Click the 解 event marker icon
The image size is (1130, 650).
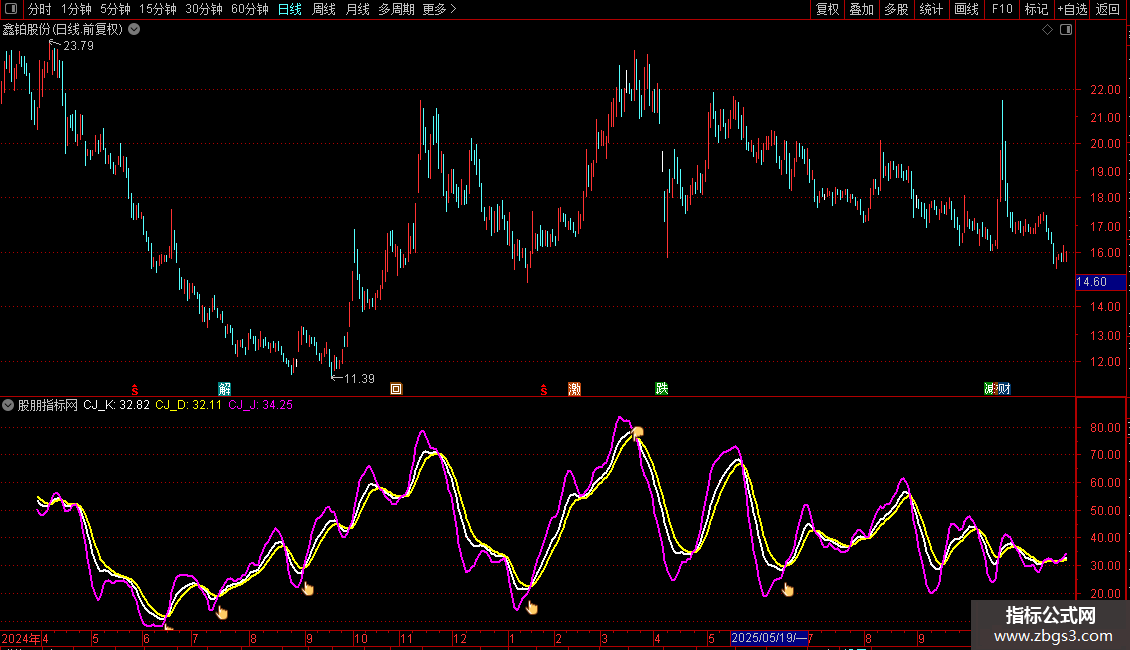point(225,388)
